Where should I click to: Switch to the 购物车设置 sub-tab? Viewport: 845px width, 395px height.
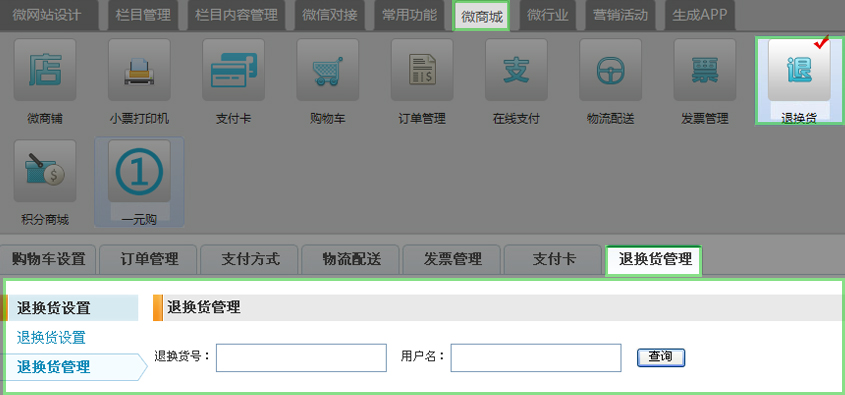(49, 259)
